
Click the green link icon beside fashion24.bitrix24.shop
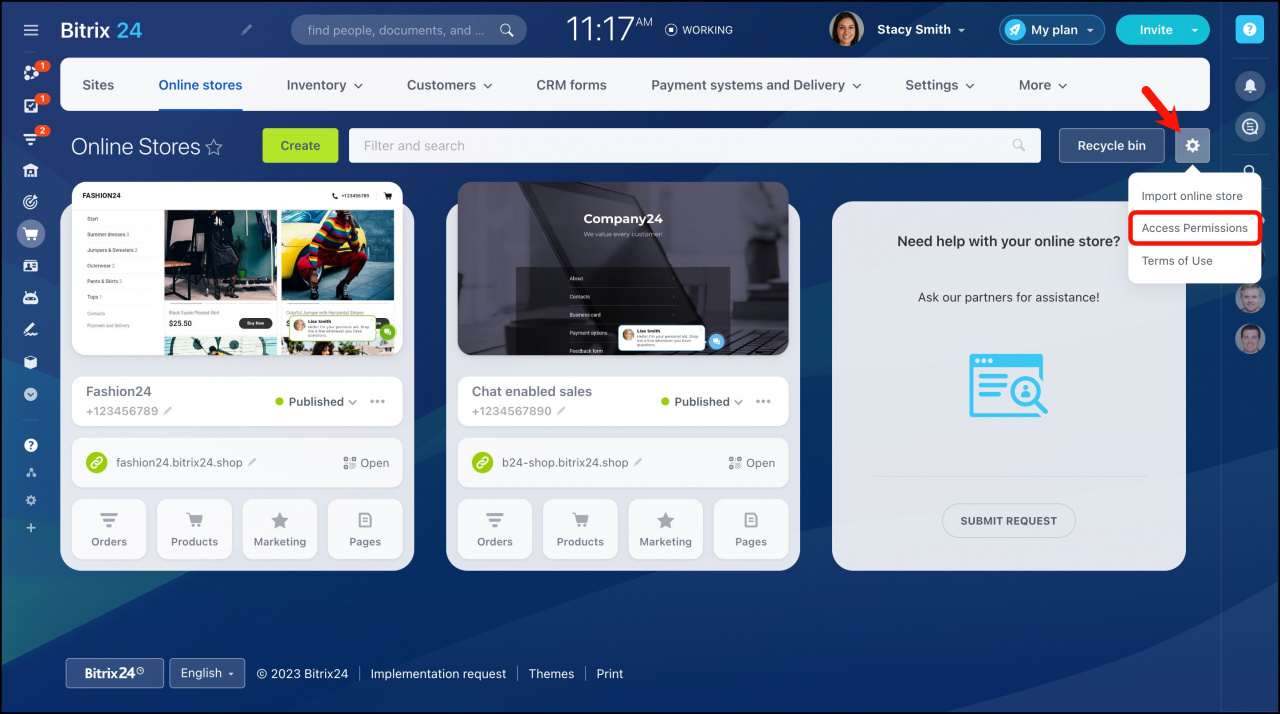point(97,462)
